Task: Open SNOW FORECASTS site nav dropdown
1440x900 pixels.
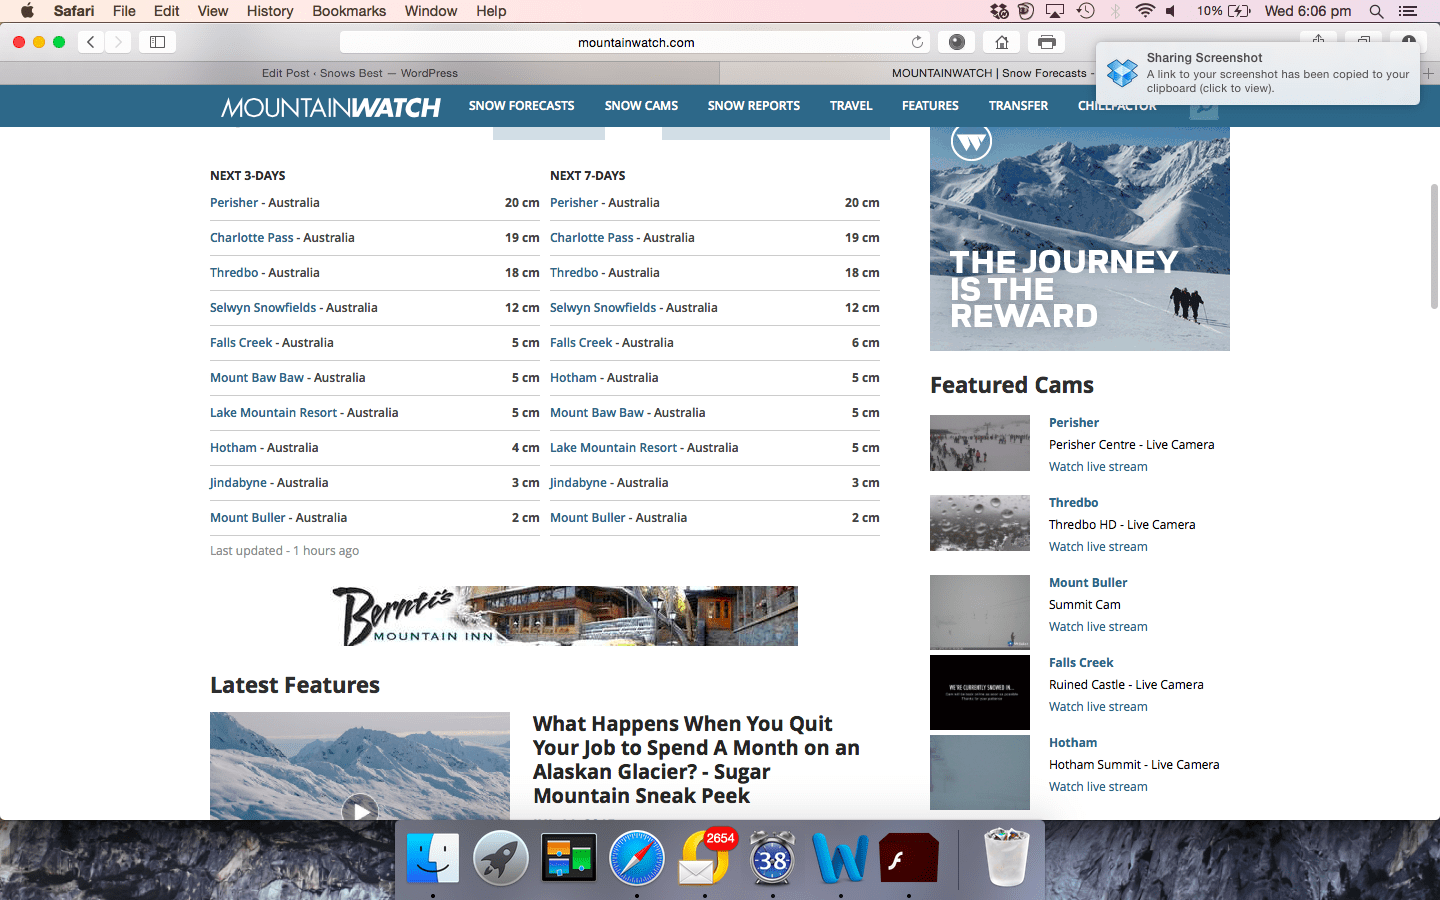Action: 521,105
